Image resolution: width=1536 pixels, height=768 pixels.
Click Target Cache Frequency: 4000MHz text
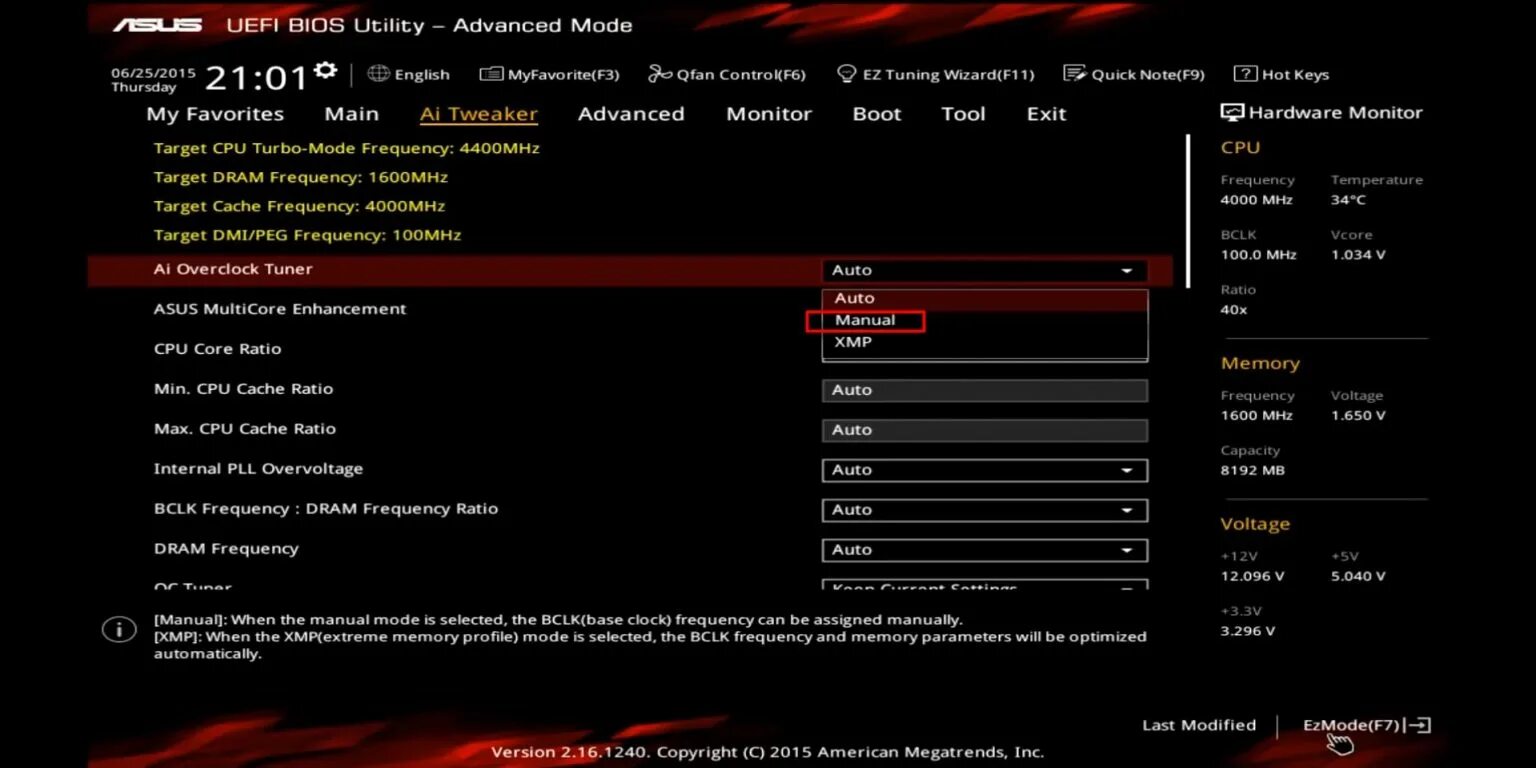coord(299,206)
